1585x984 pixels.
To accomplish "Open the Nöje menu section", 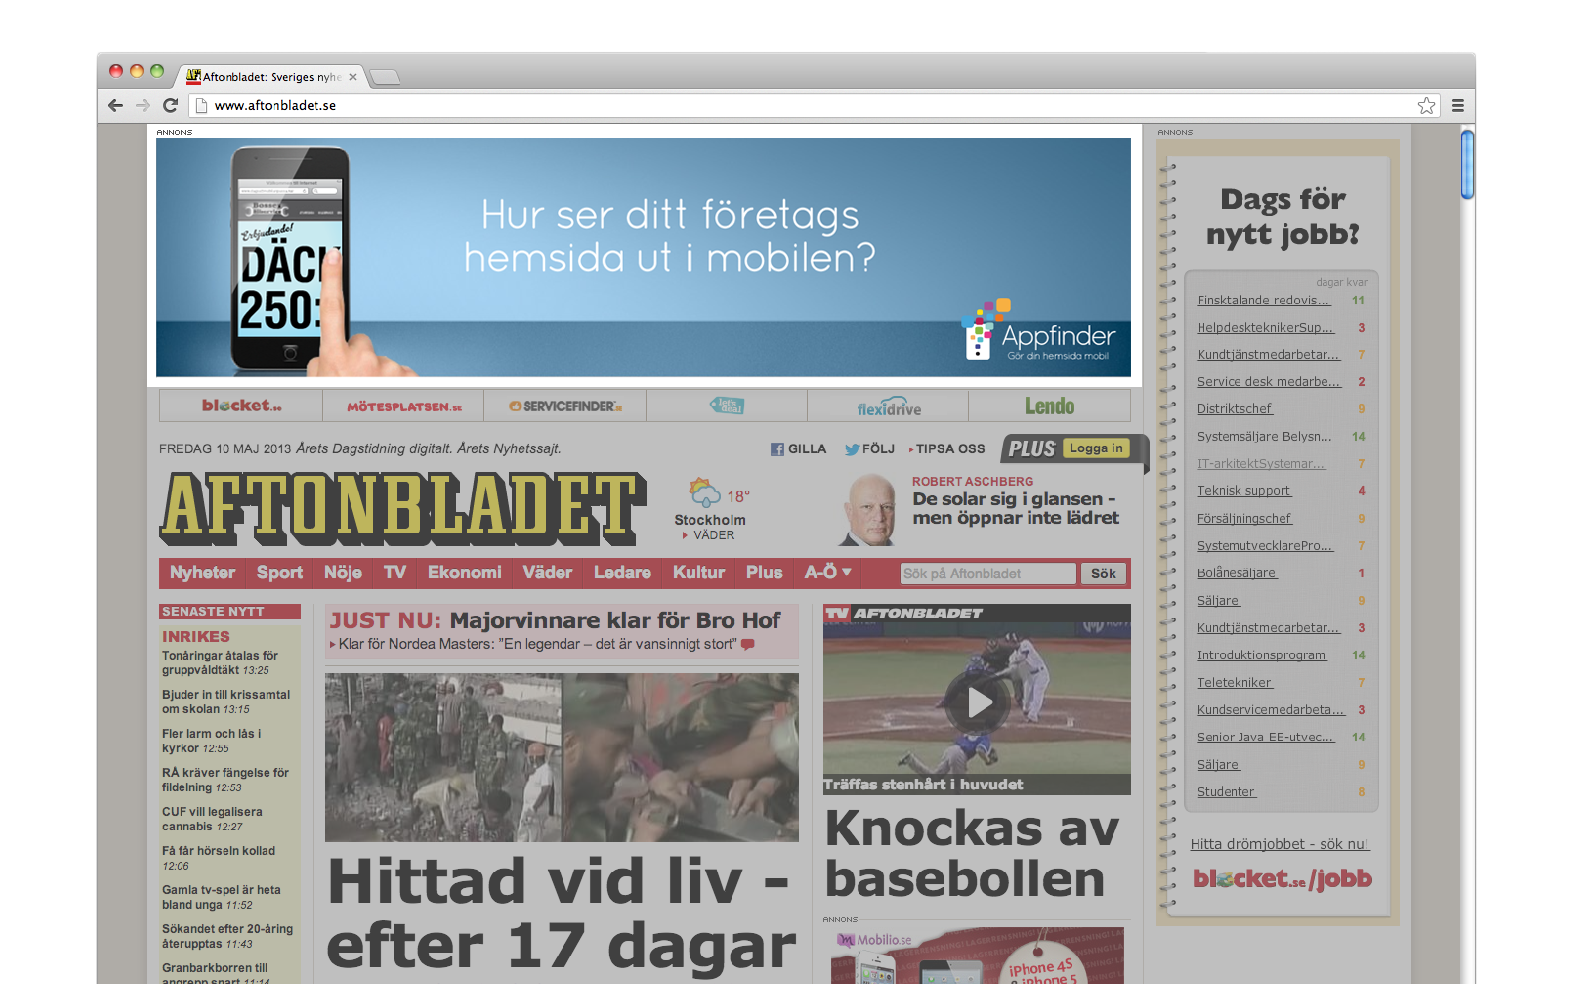I will (343, 572).
